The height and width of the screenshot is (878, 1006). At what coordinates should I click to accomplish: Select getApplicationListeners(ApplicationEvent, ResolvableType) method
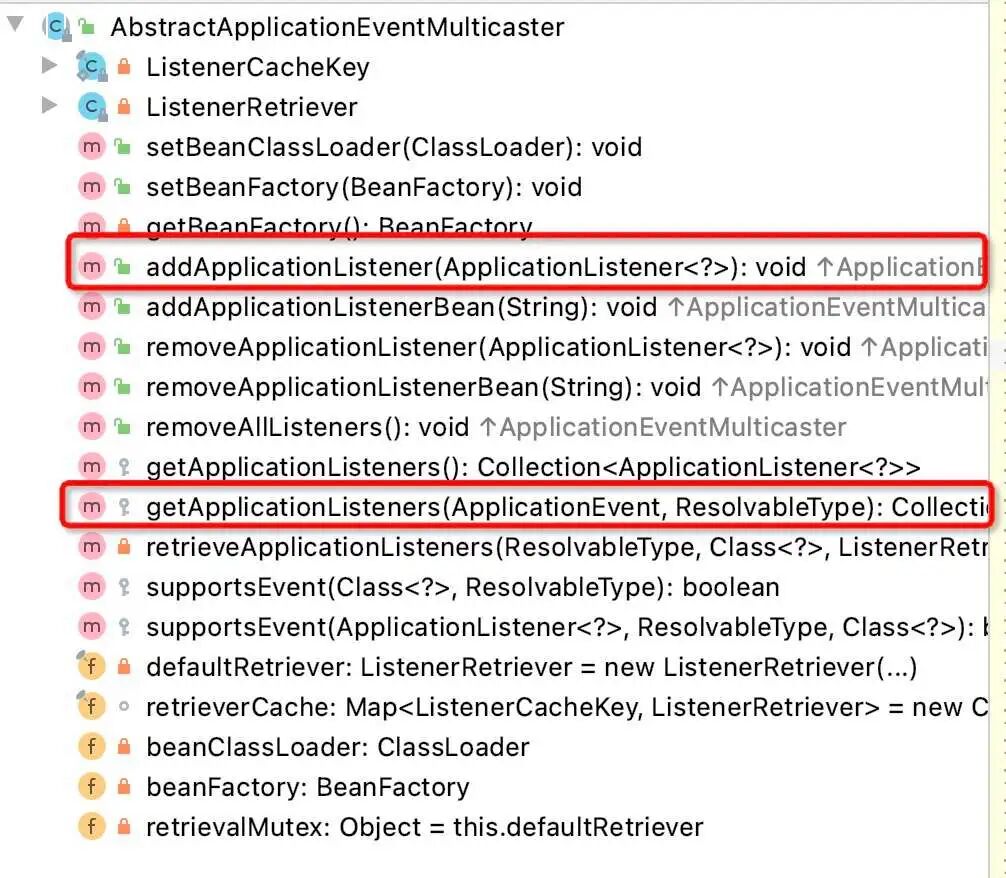click(567, 506)
